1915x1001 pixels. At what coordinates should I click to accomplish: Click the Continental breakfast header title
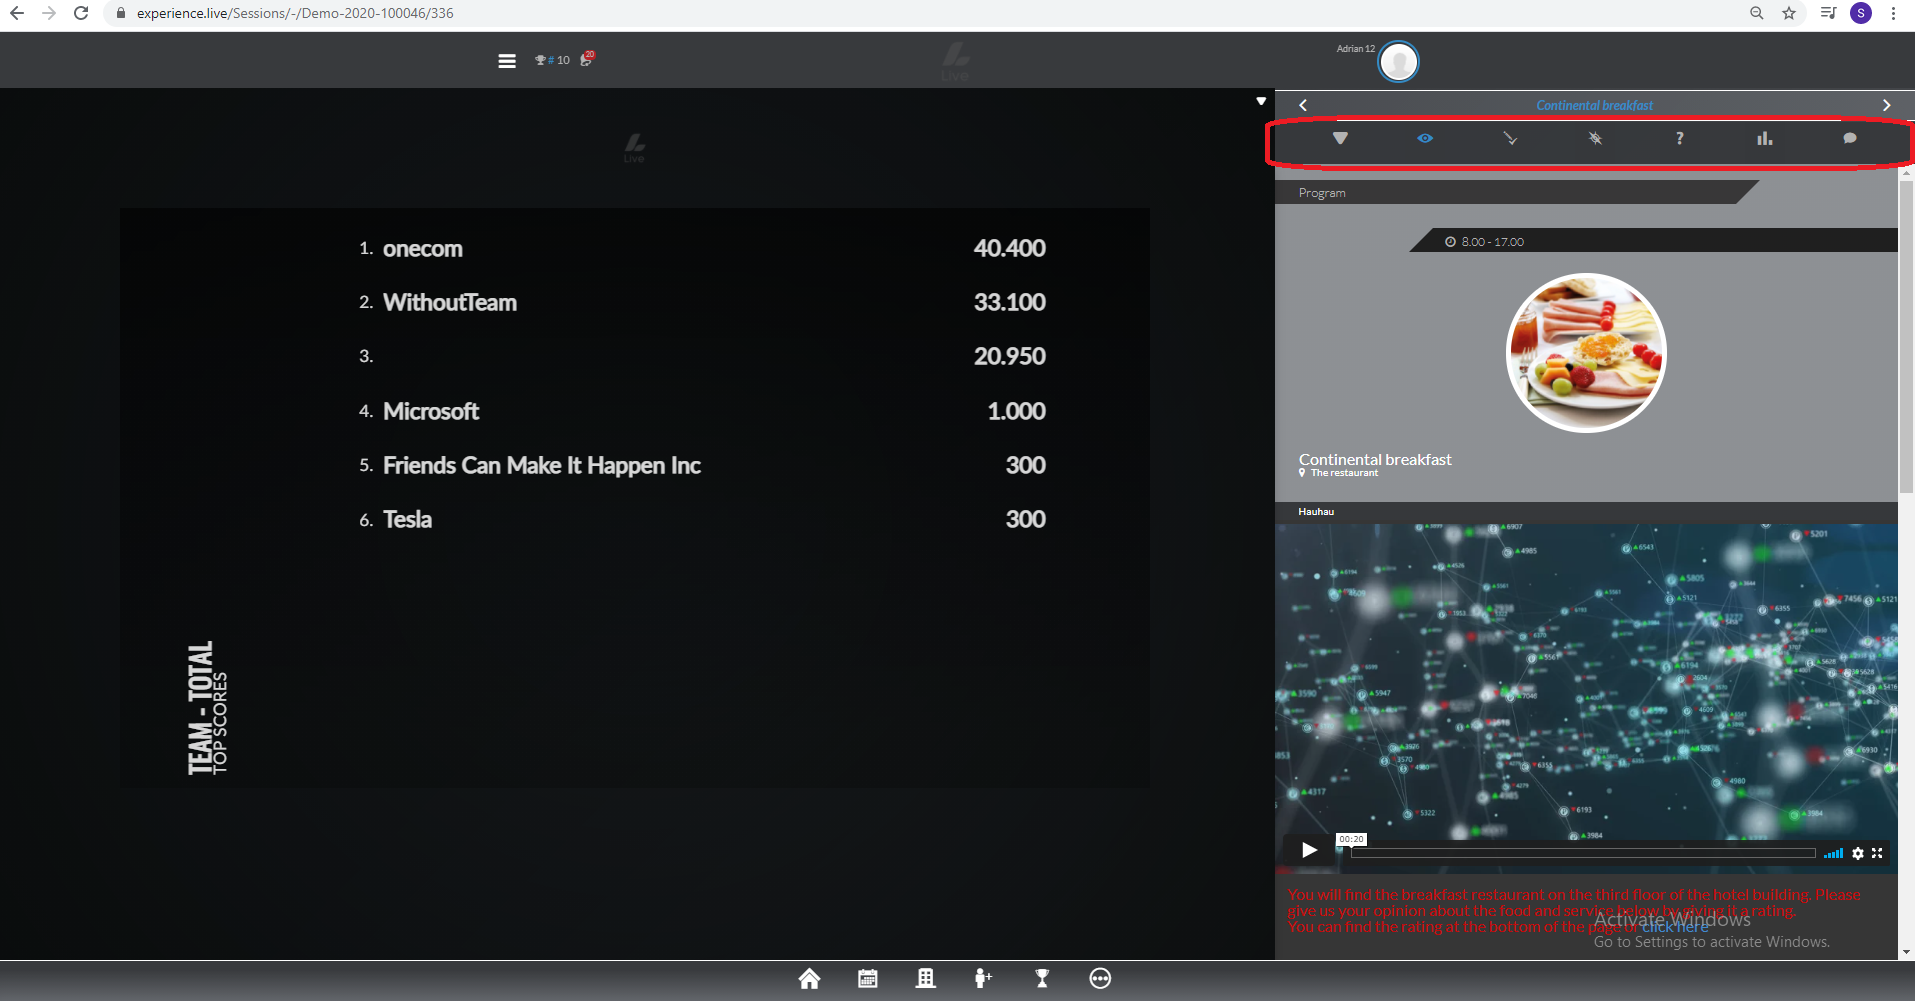[x=1594, y=105]
